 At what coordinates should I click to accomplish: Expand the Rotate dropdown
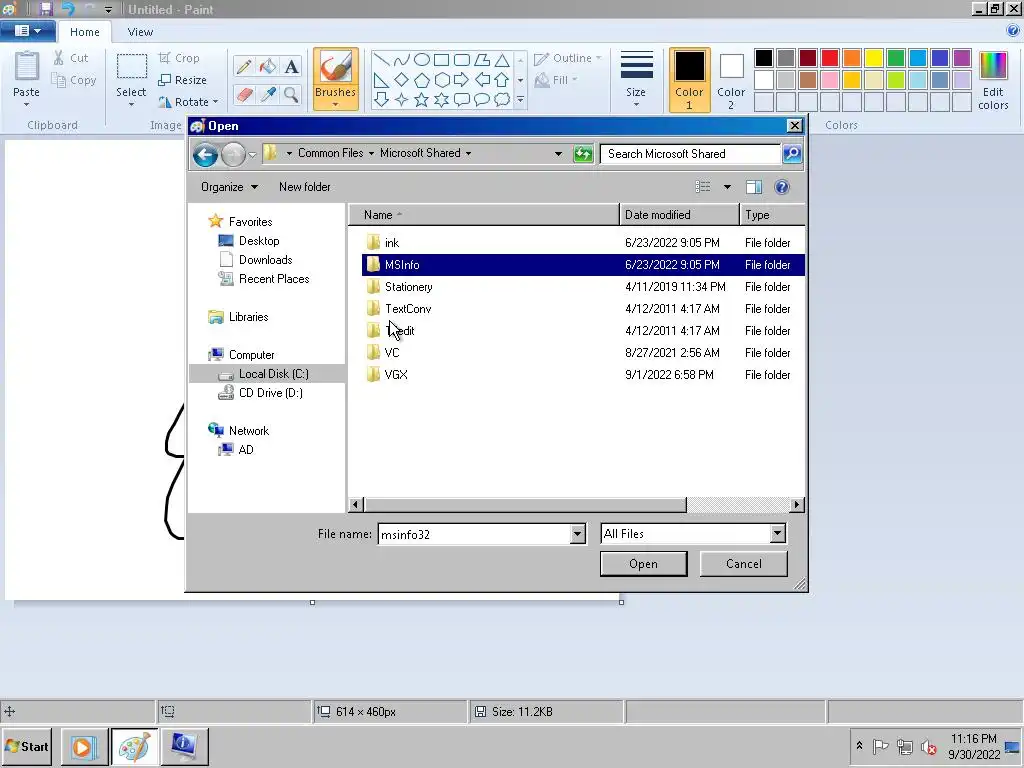coord(215,102)
